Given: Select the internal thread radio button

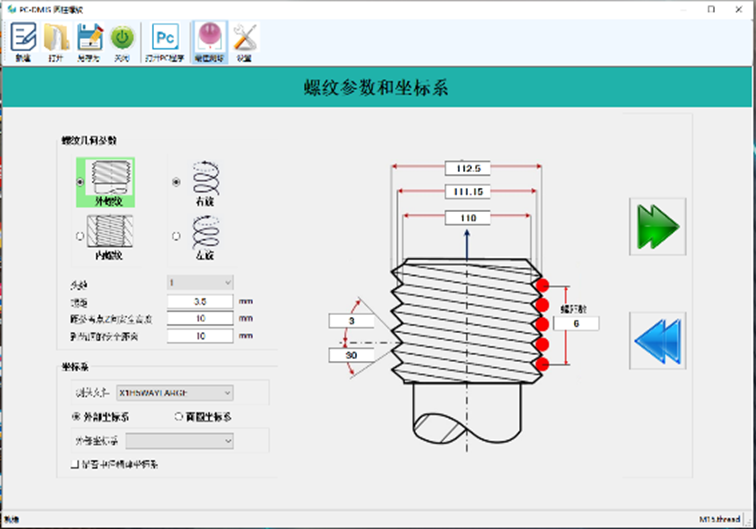Looking at the screenshot, I should pyautogui.click(x=80, y=234).
